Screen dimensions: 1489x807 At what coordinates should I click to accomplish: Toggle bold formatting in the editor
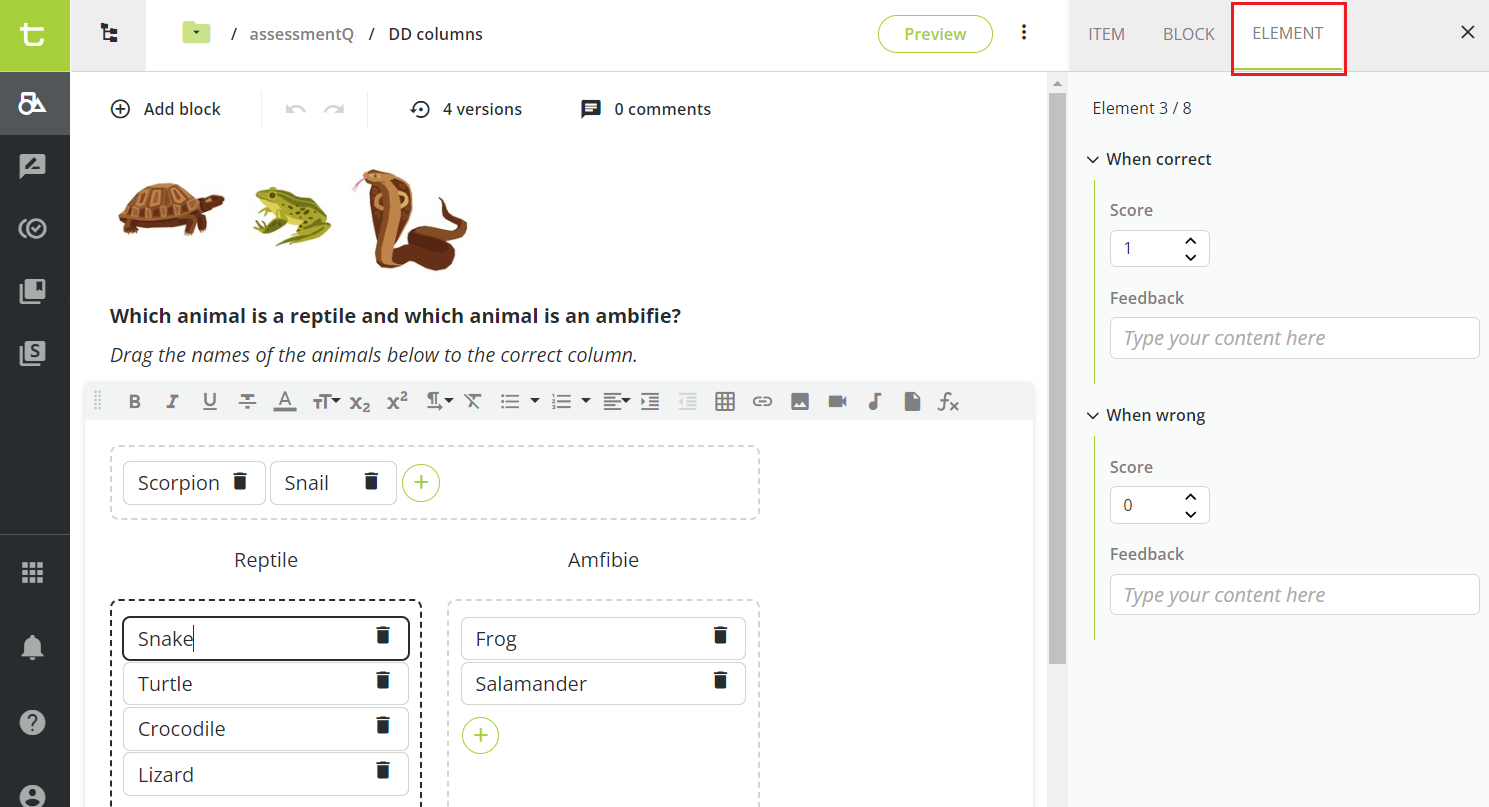pos(135,401)
